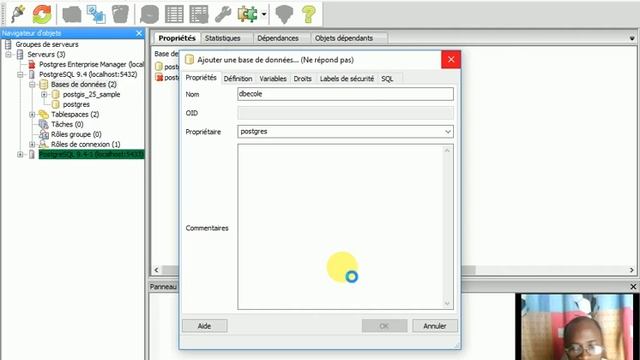640x360 pixels.
Task: Click the OK button
Action: [x=384, y=326]
